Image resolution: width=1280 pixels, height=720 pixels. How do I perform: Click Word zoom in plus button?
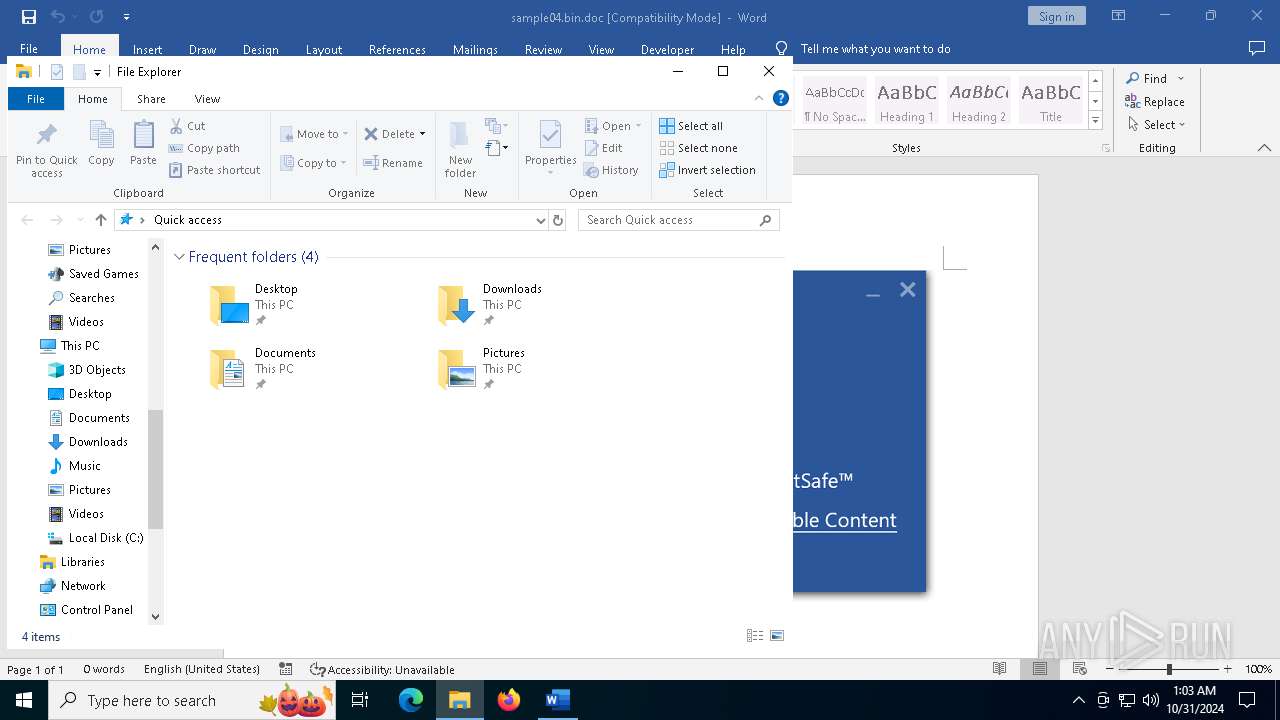tap(1227, 669)
